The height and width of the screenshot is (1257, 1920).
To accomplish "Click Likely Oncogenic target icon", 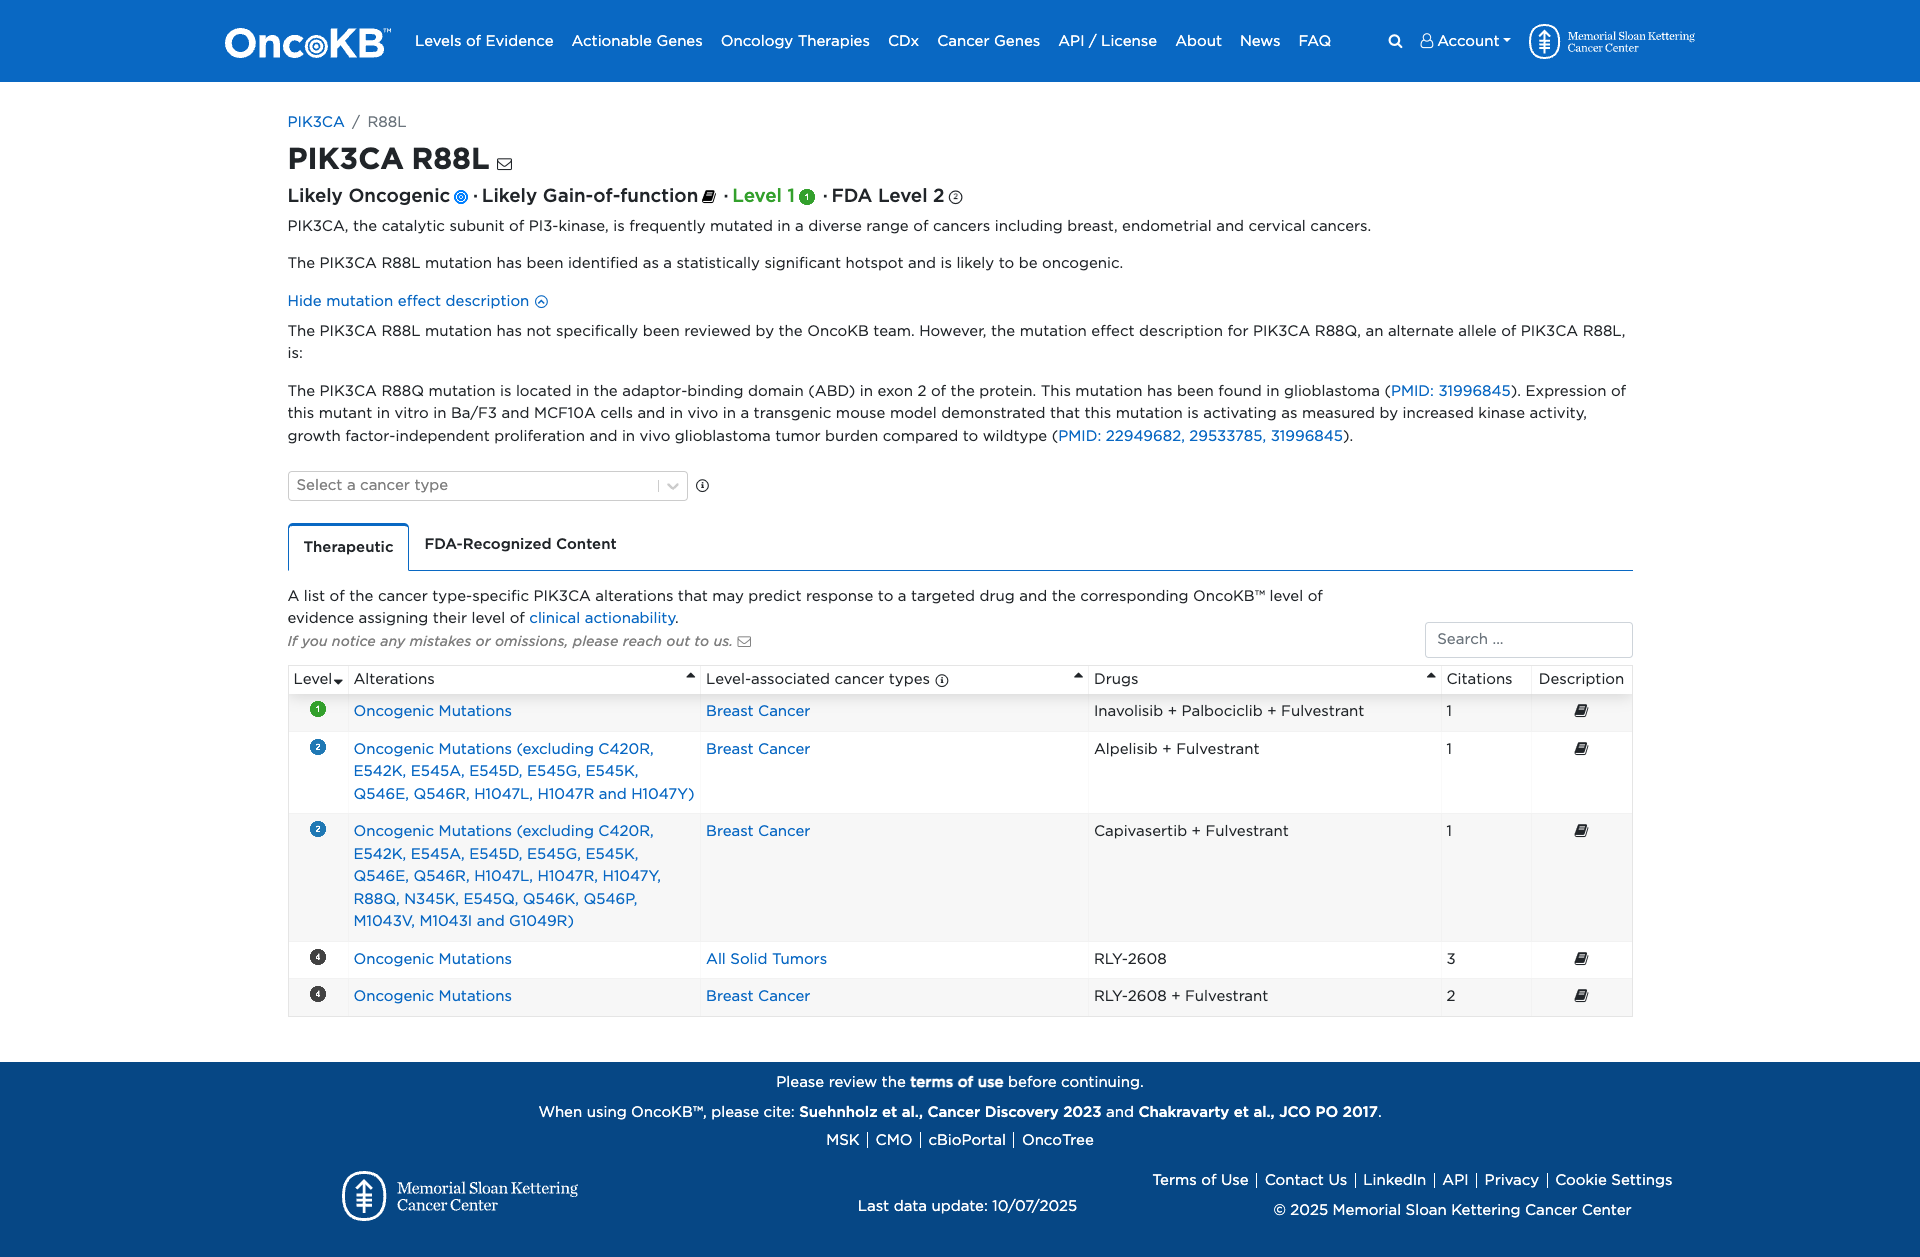I will coord(461,197).
